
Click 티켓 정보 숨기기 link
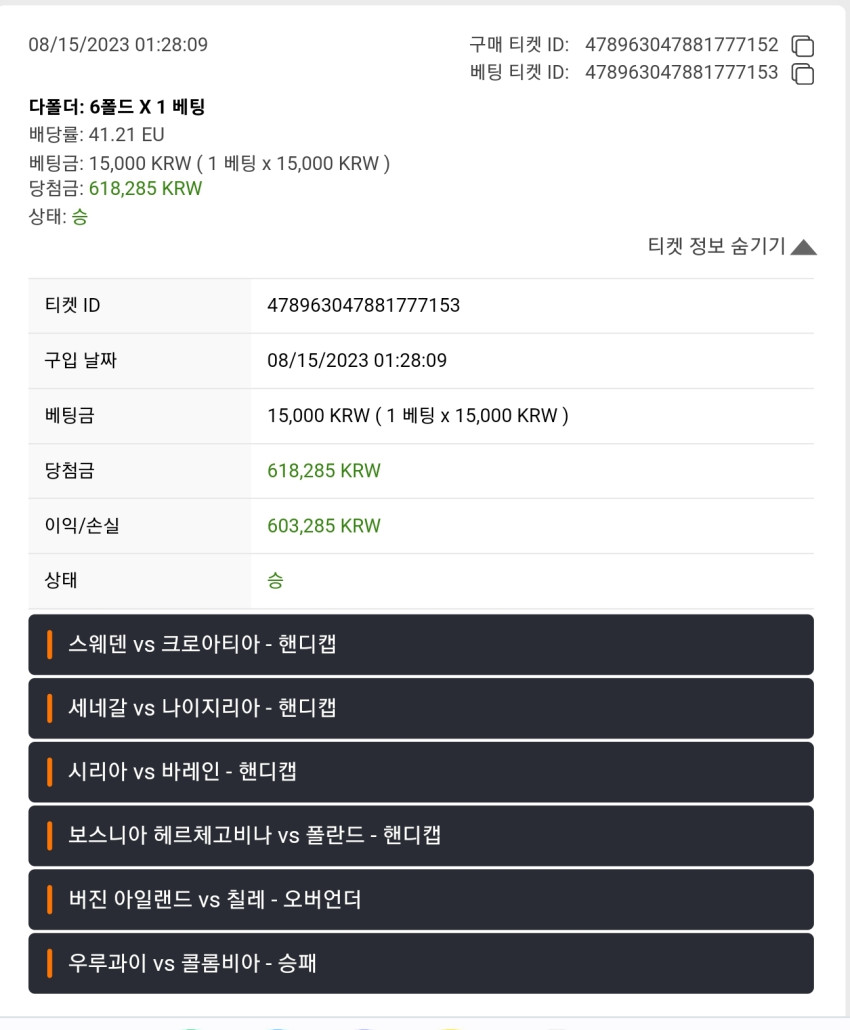(x=716, y=246)
